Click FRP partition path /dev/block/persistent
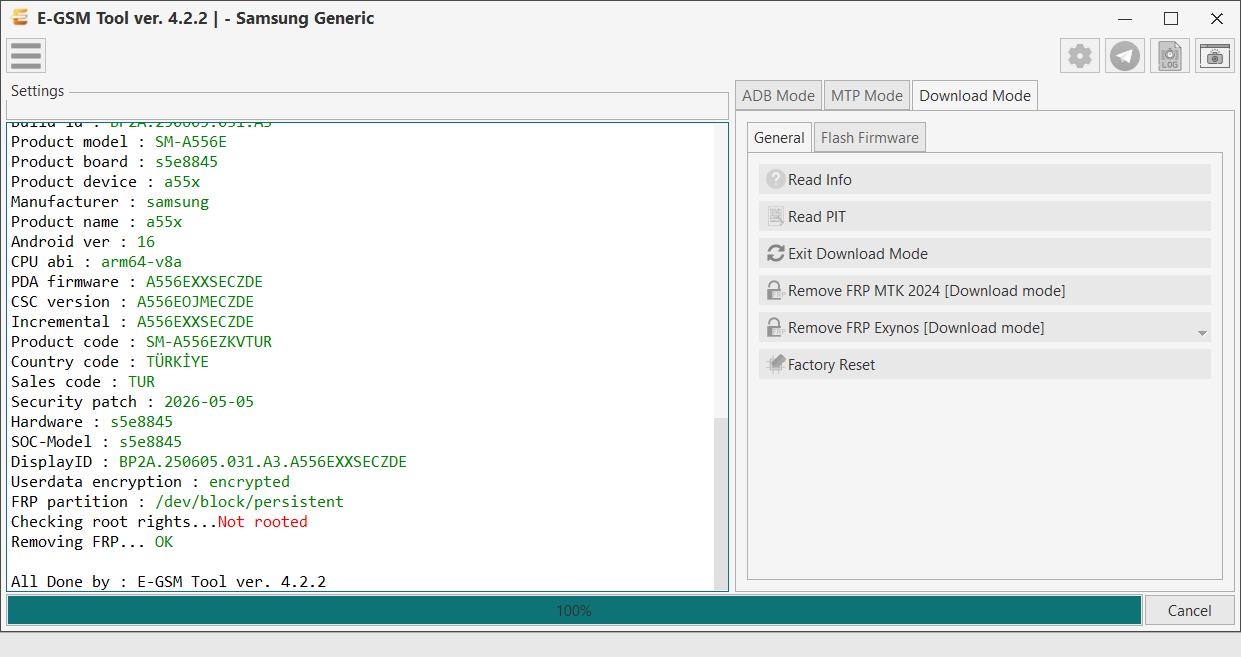This screenshot has width=1241, height=657. [x=249, y=502]
